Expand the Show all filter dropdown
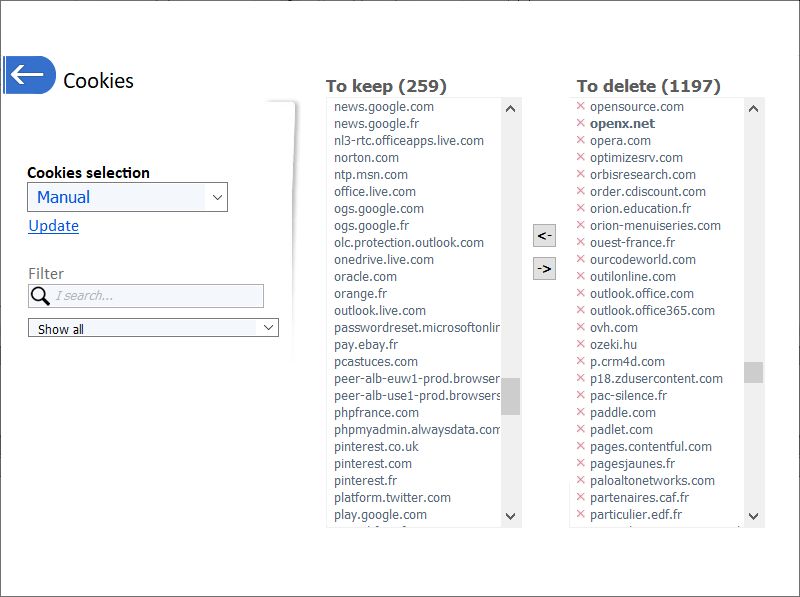The height and width of the screenshot is (597, 800). (x=153, y=328)
